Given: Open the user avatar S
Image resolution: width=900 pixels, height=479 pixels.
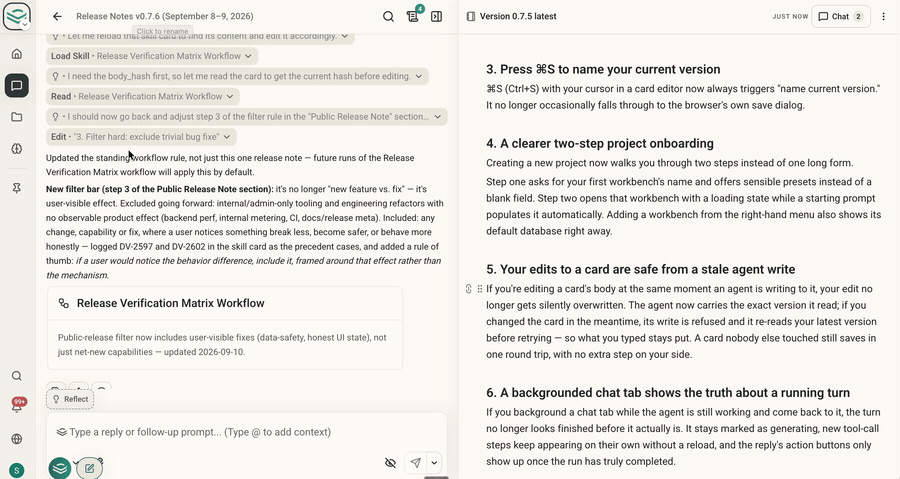Looking at the screenshot, I should click(17, 470).
